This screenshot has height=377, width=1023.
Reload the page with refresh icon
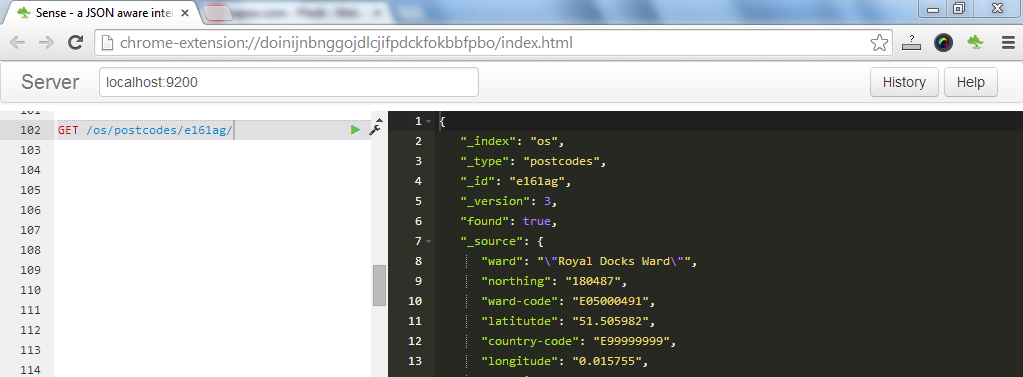point(76,43)
